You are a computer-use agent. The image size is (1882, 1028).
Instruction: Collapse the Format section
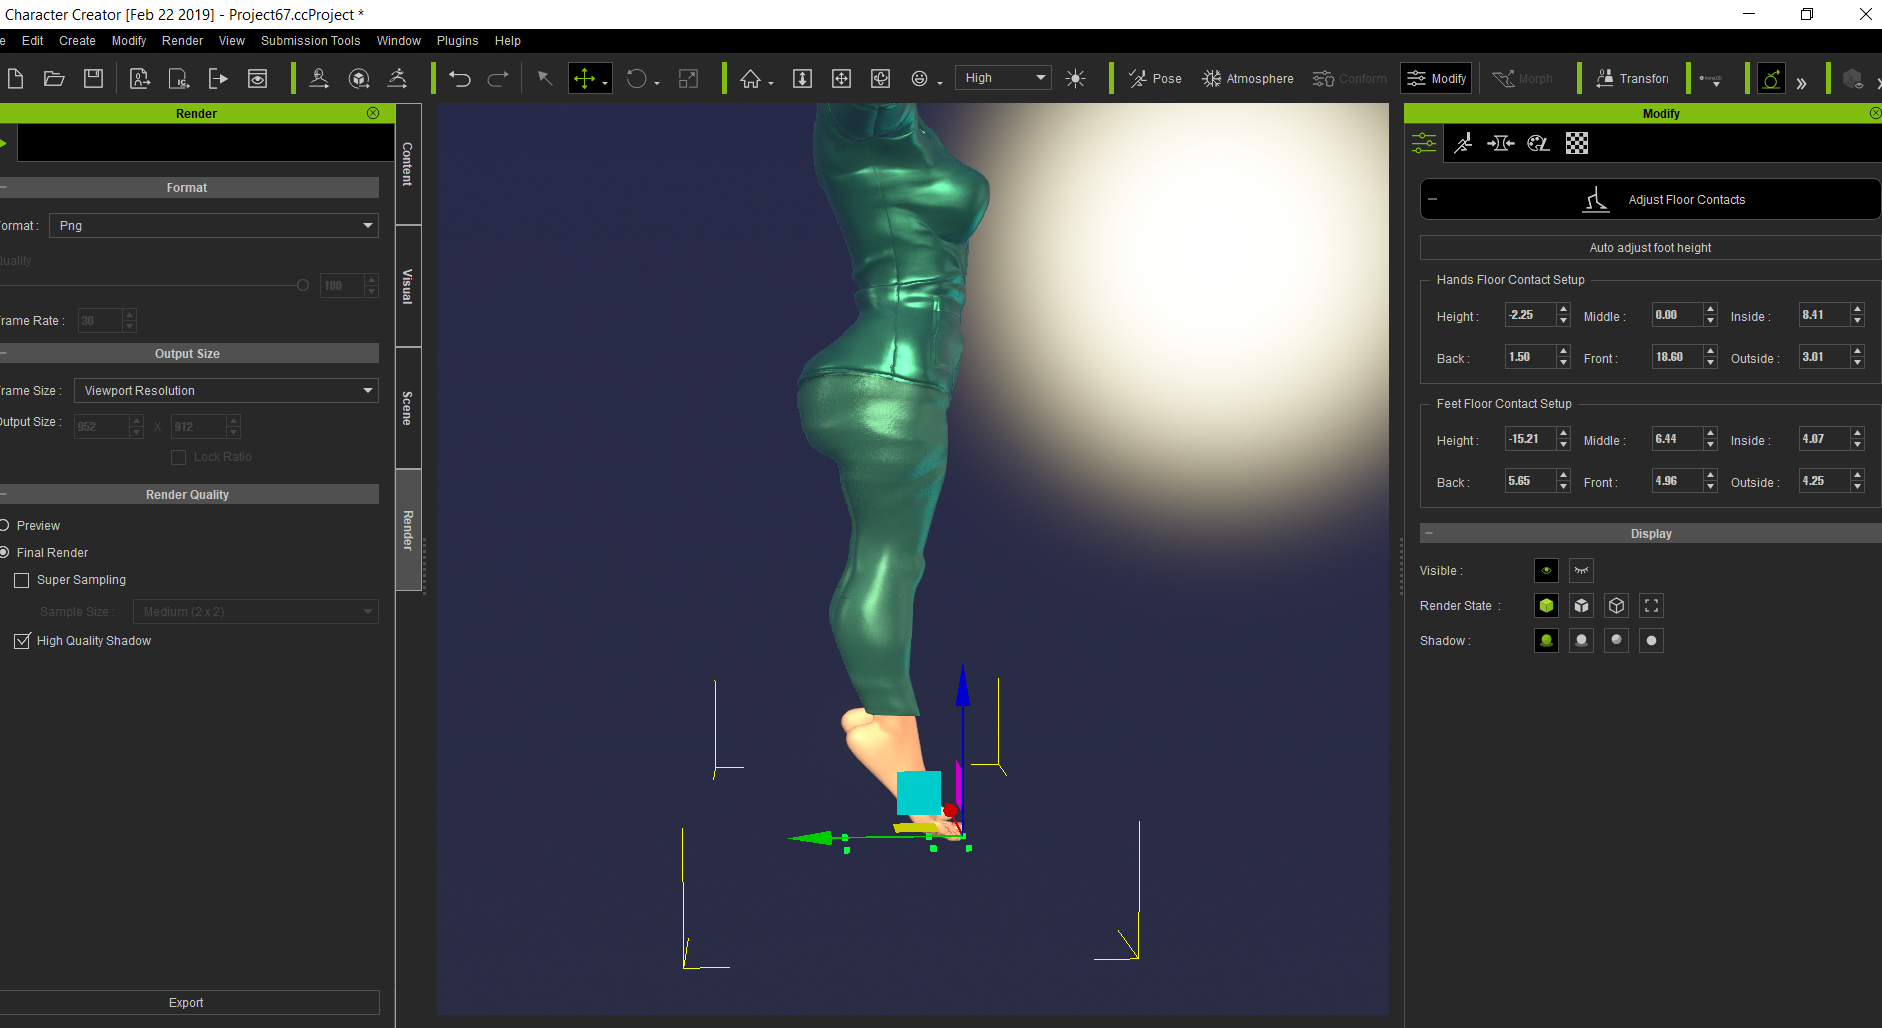[x=4, y=187]
